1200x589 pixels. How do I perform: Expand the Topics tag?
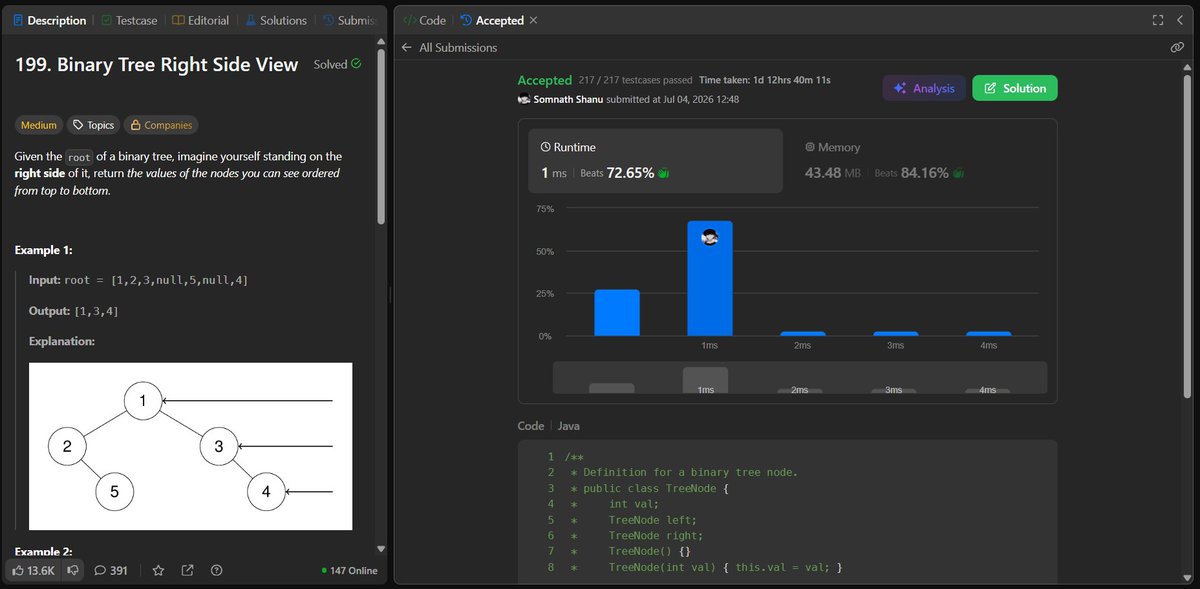tap(92, 125)
